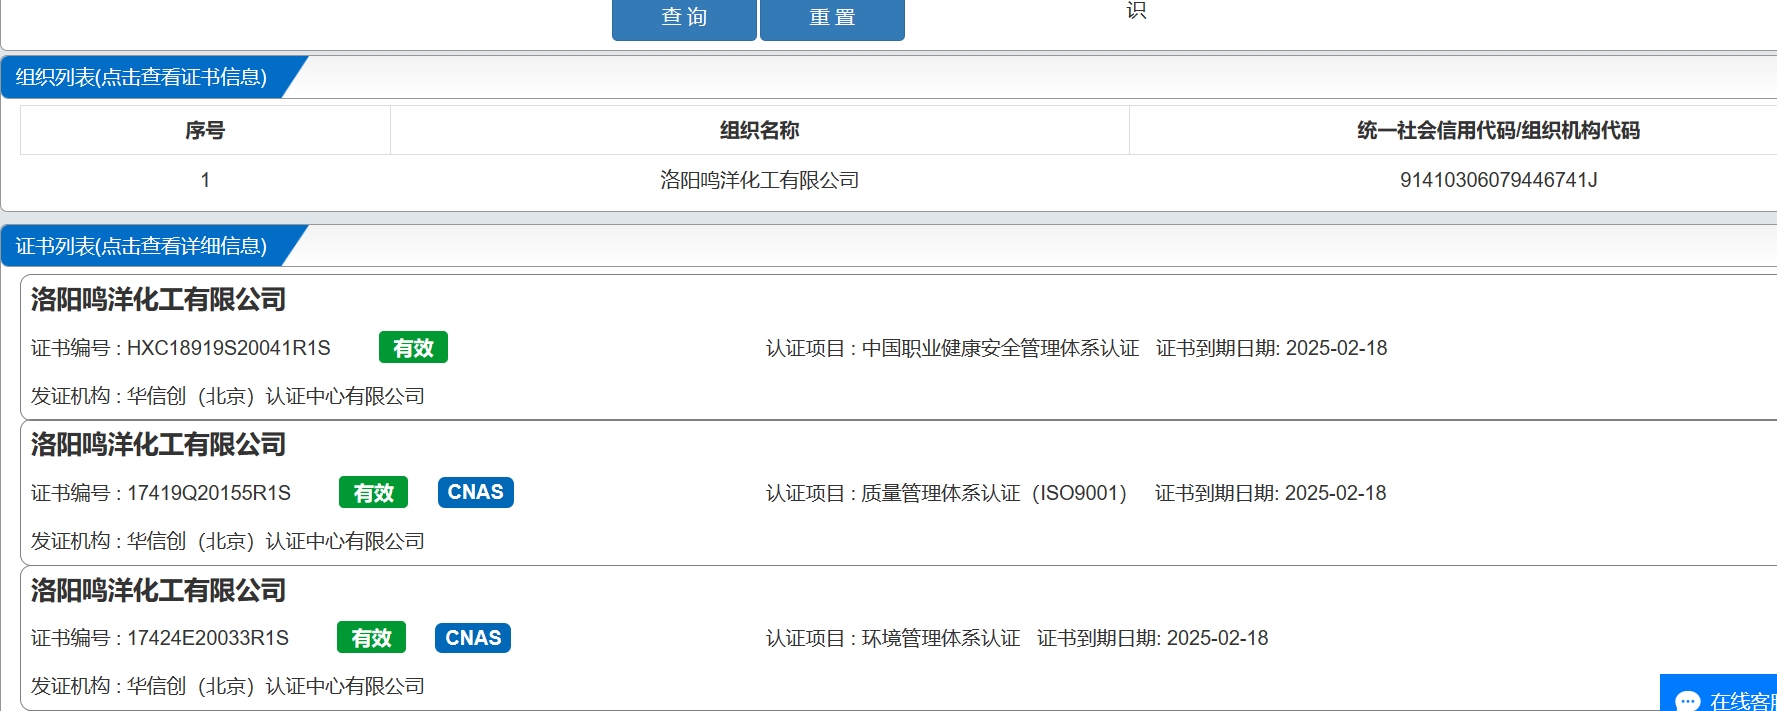1777x711 pixels.
Task: Open the 证书列表 section header
Action: click(141, 246)
